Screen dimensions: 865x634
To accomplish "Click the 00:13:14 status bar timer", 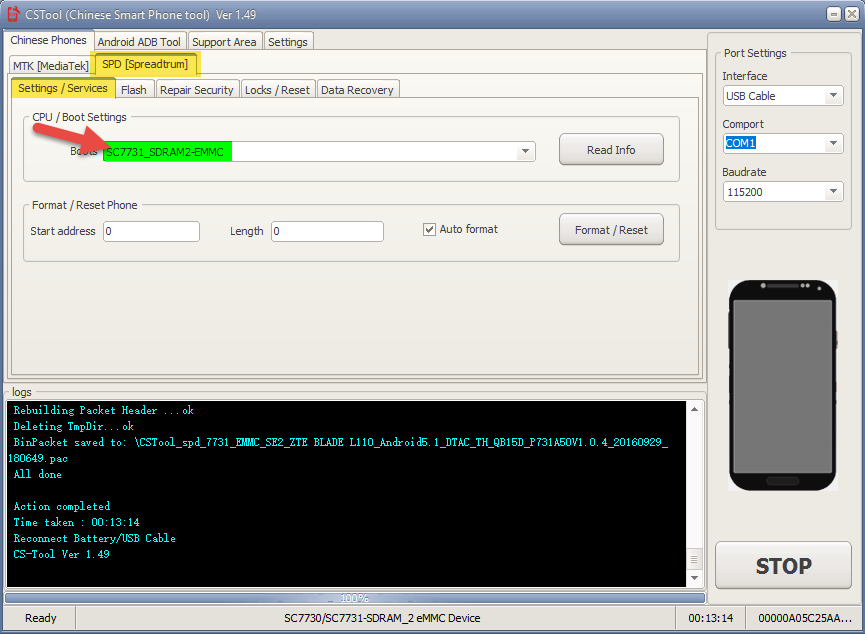I will click(711, 618).
